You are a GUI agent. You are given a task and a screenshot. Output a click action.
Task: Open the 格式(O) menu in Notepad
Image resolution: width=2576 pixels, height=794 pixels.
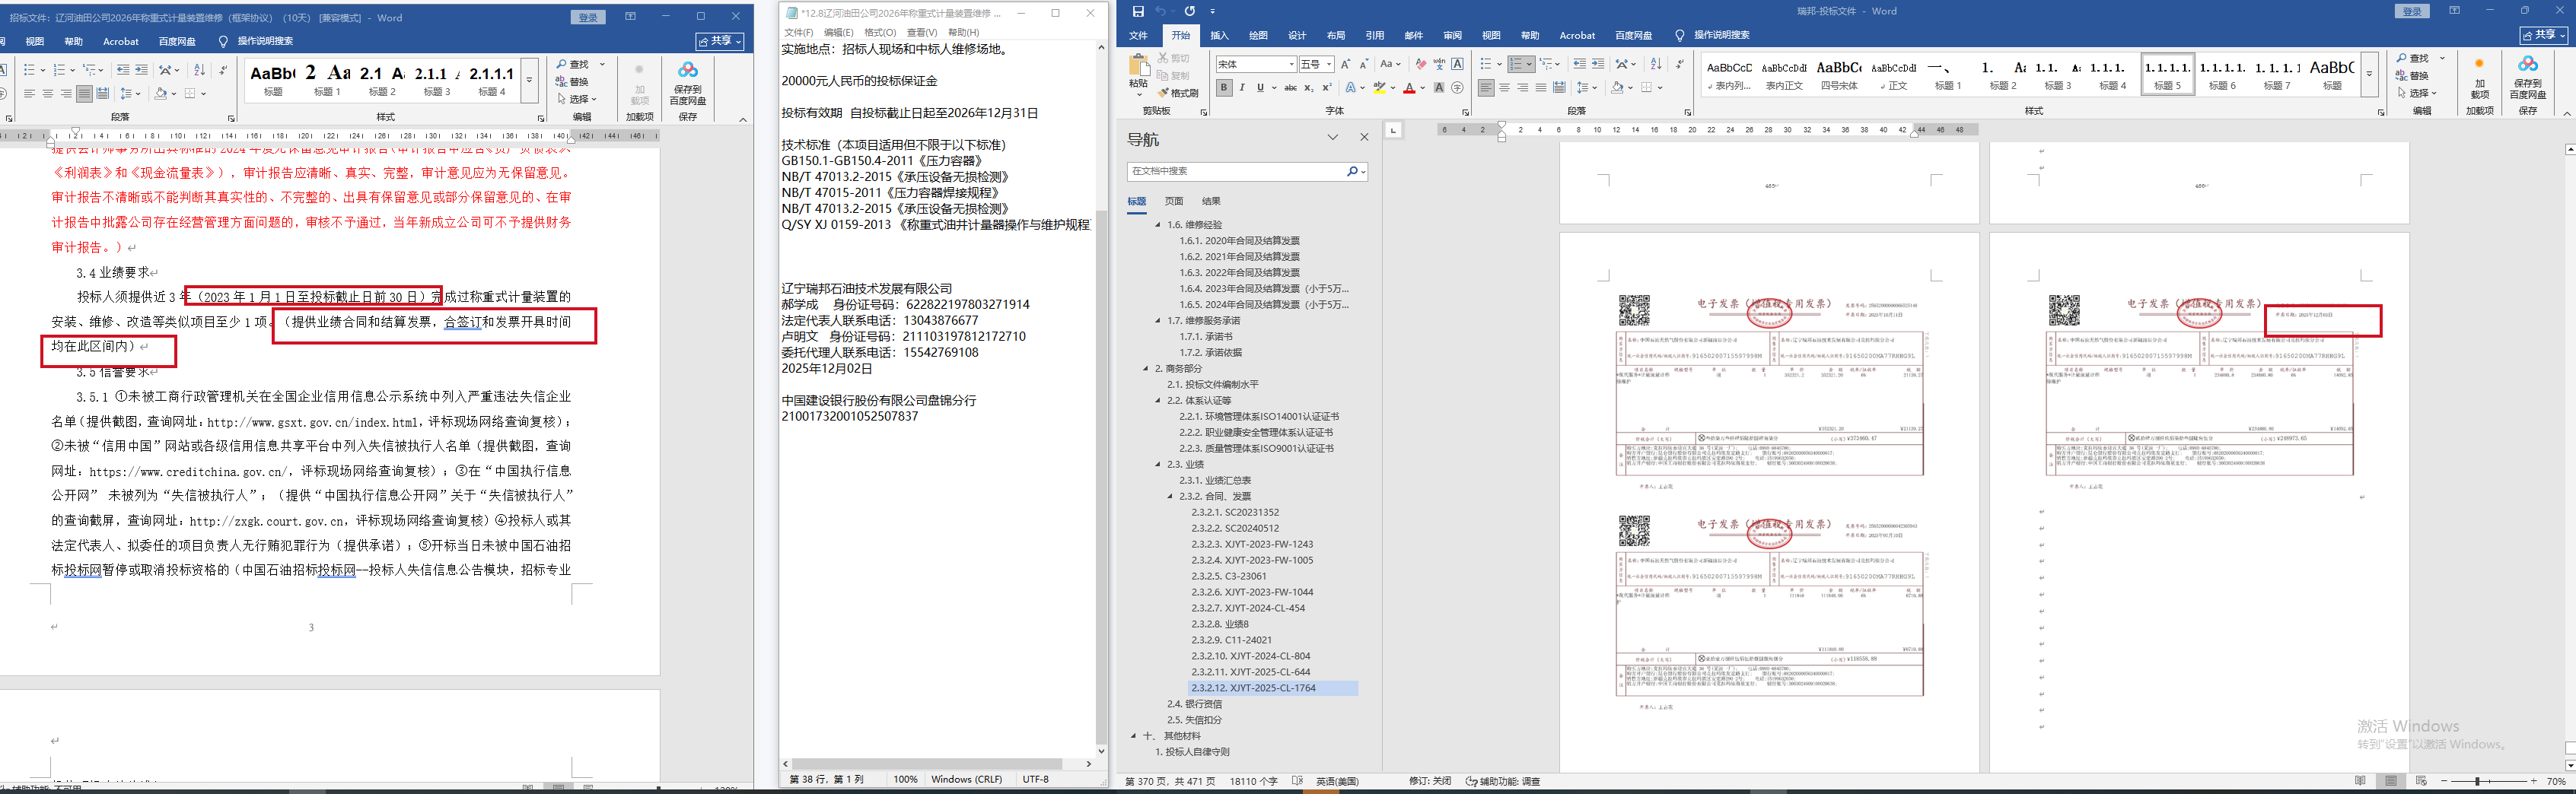click(880, 33)
